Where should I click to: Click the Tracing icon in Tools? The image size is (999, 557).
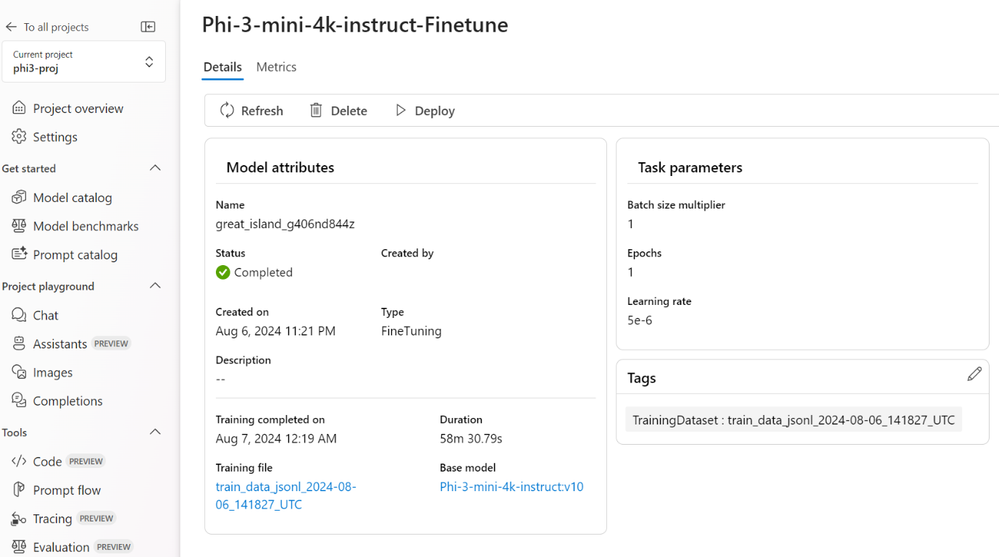point(19,519)
